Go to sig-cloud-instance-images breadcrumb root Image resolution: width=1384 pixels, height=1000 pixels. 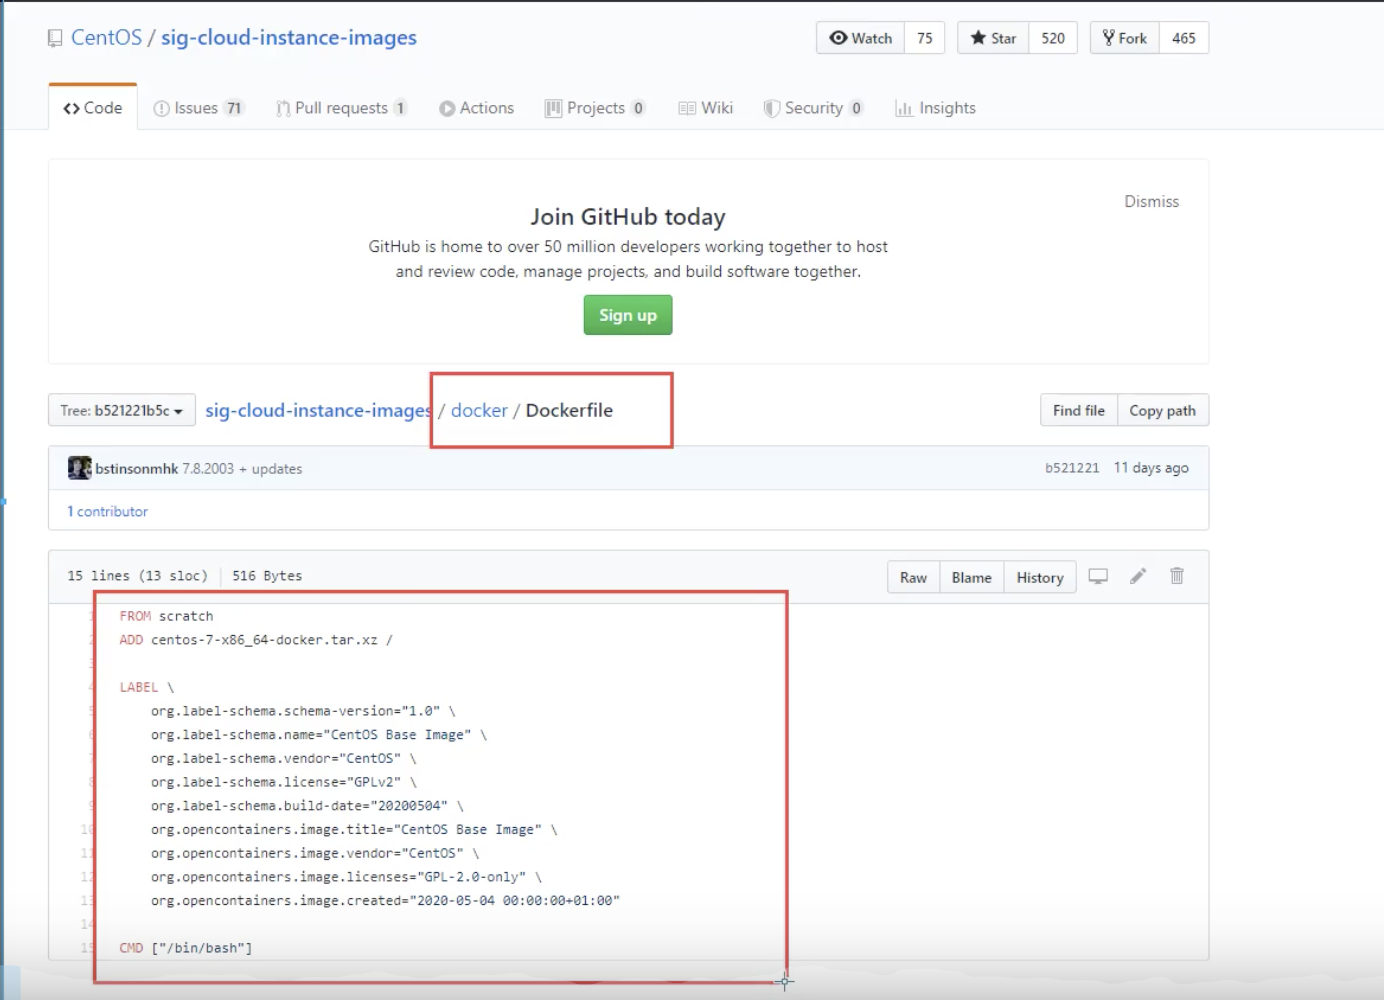pyautogui.click(x=319, y=410)
